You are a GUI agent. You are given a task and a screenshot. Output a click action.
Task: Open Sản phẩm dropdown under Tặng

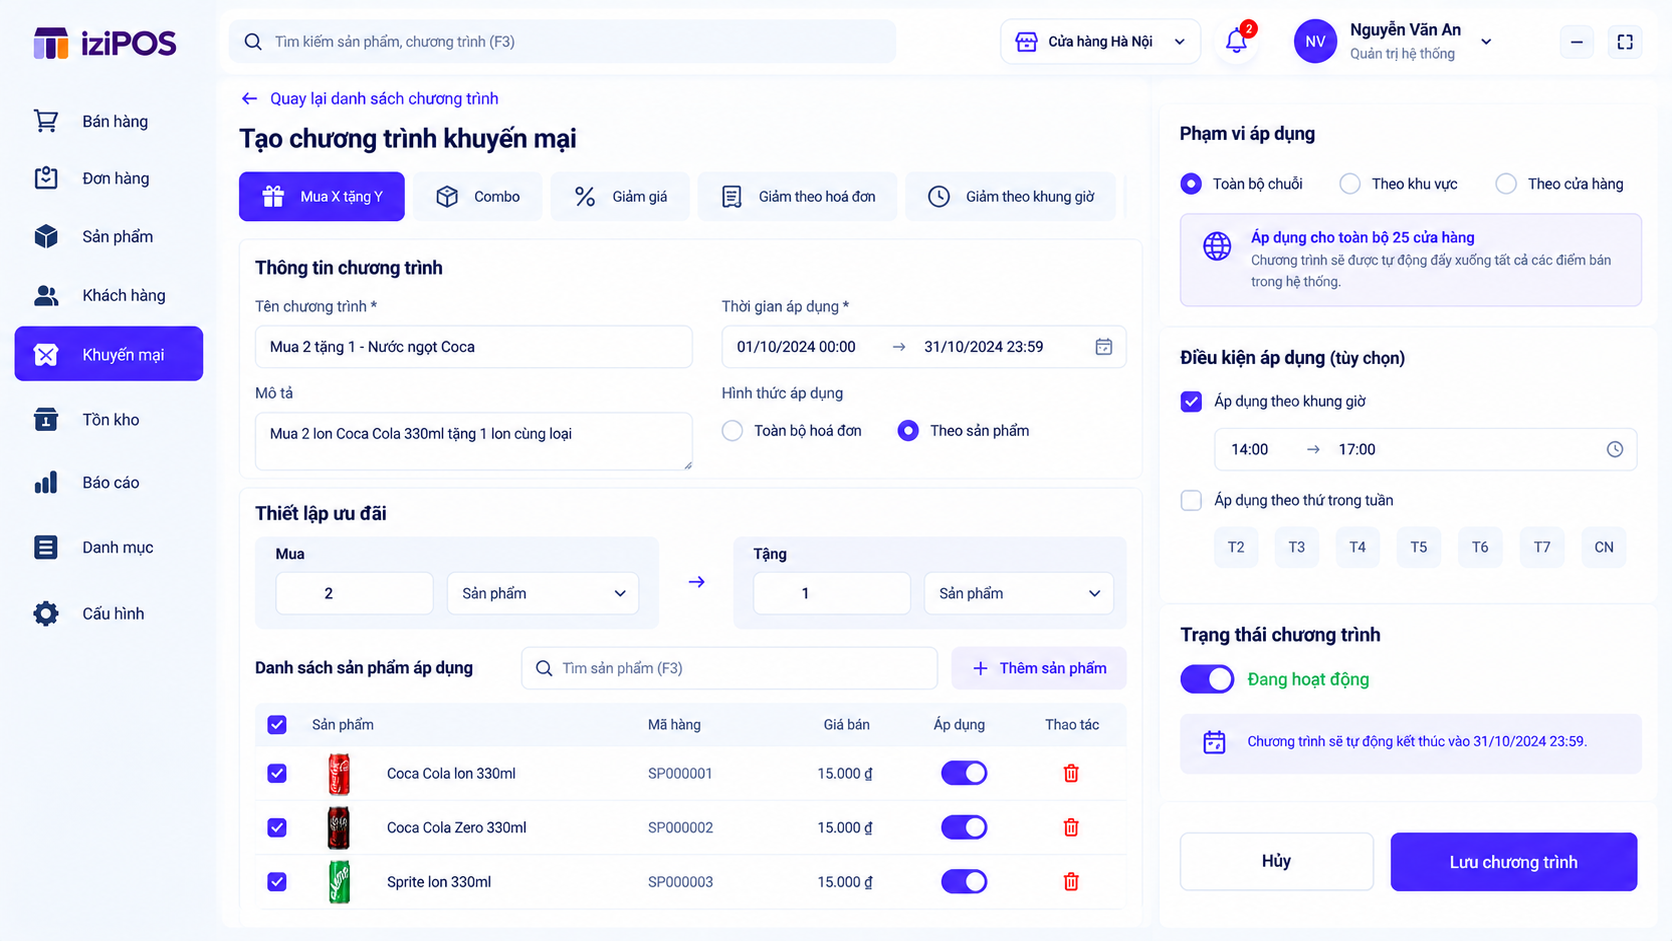pyautogui.click(x=1019, y=593)
